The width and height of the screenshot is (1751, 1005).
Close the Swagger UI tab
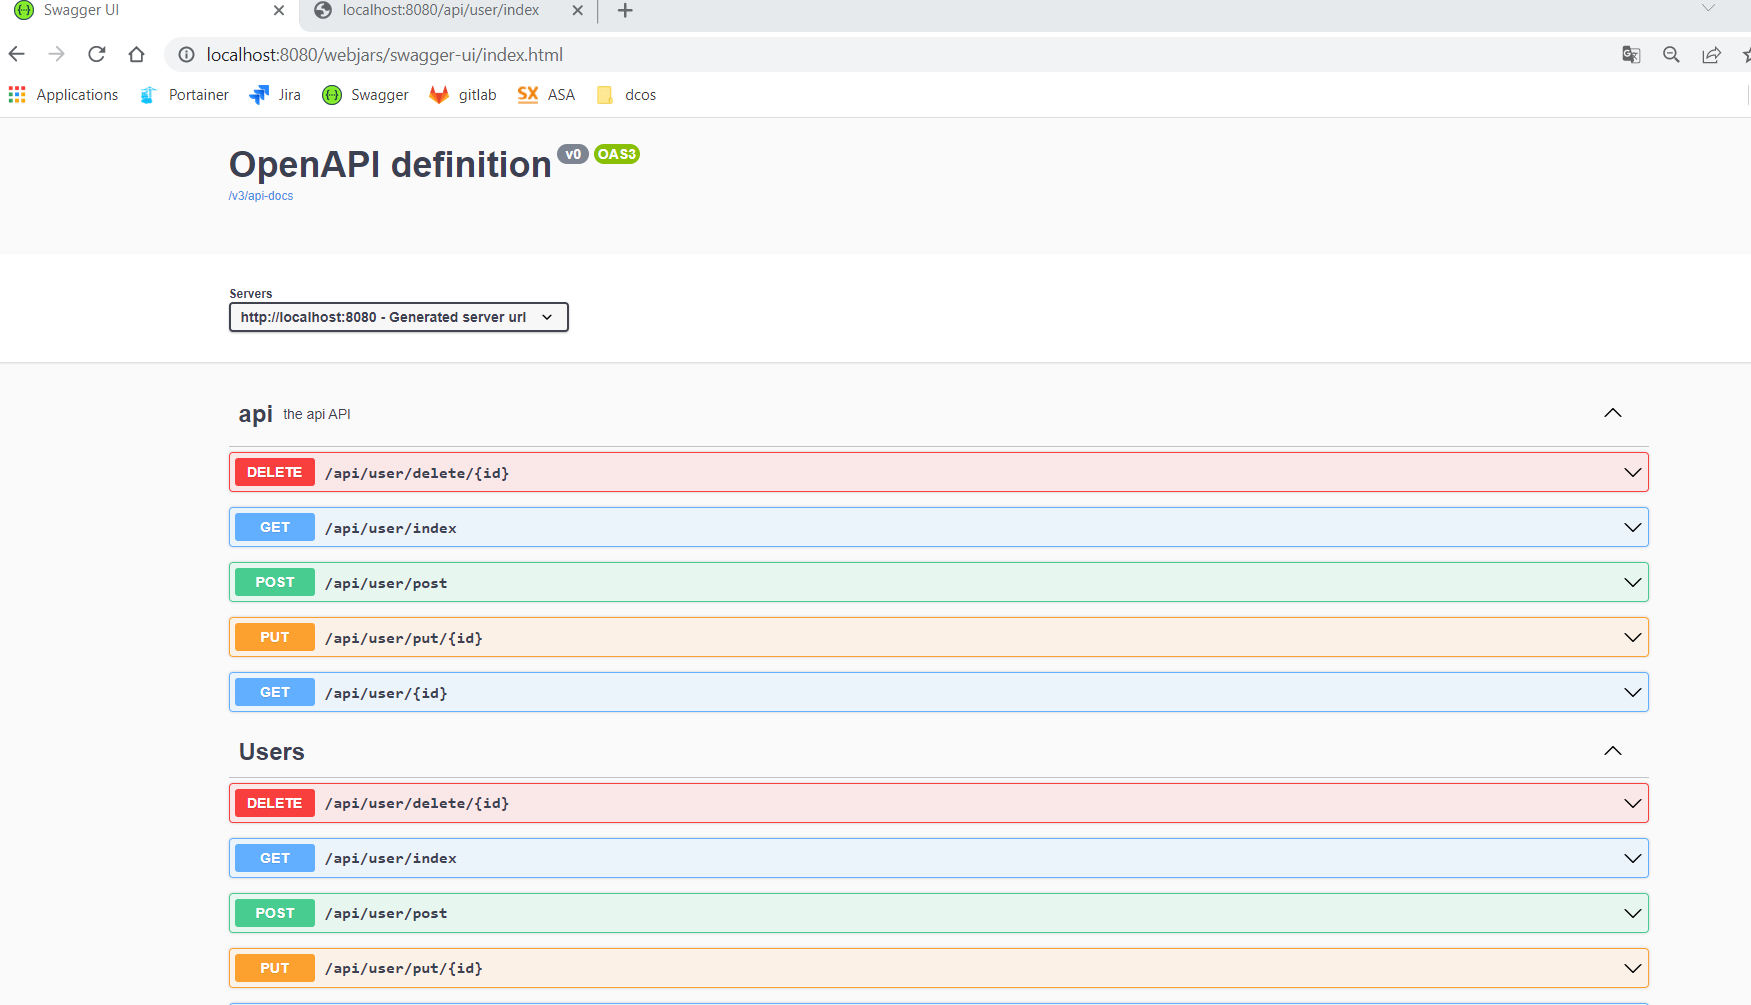(x=279, y=10)
